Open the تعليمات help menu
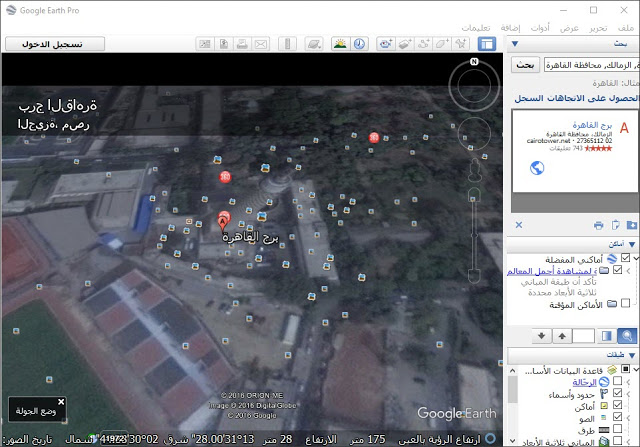 [x=476, y=28]
